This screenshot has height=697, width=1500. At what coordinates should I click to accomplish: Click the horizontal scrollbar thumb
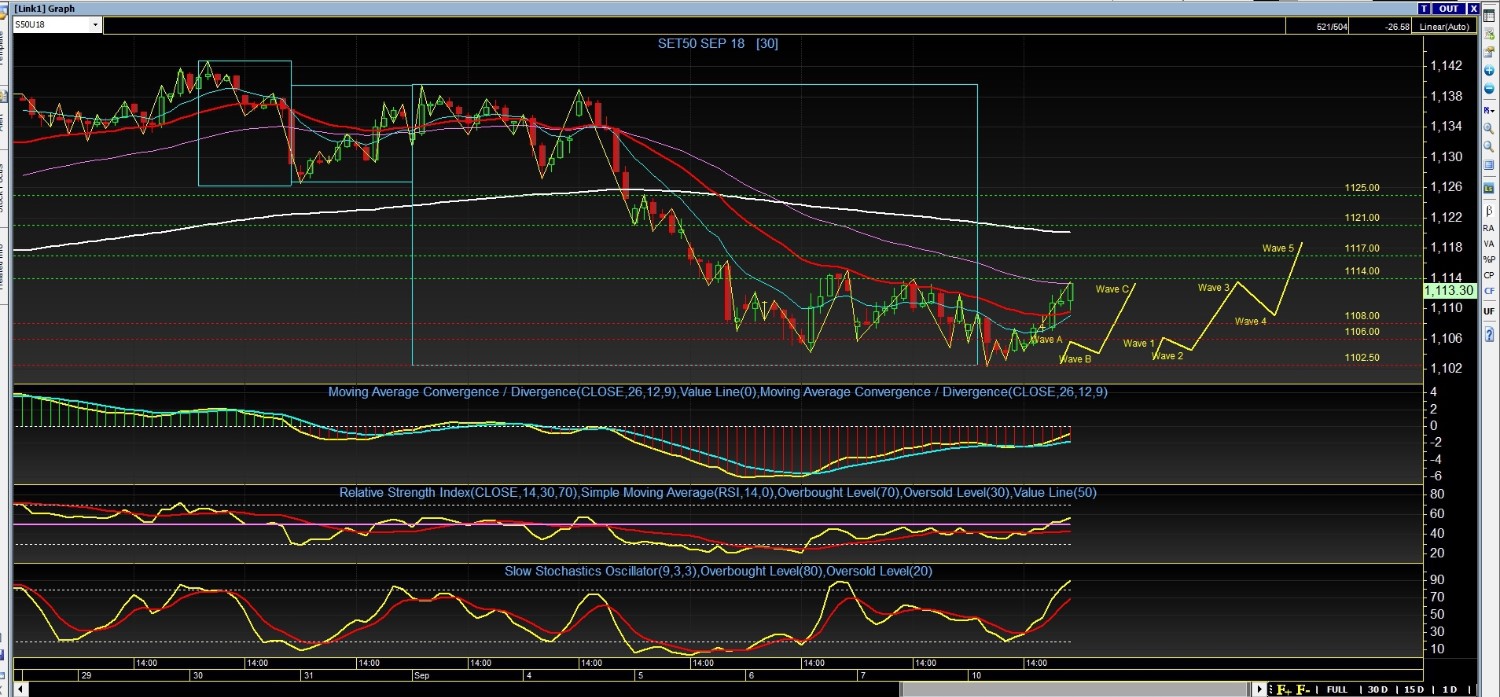click(x=1076, y=690)
